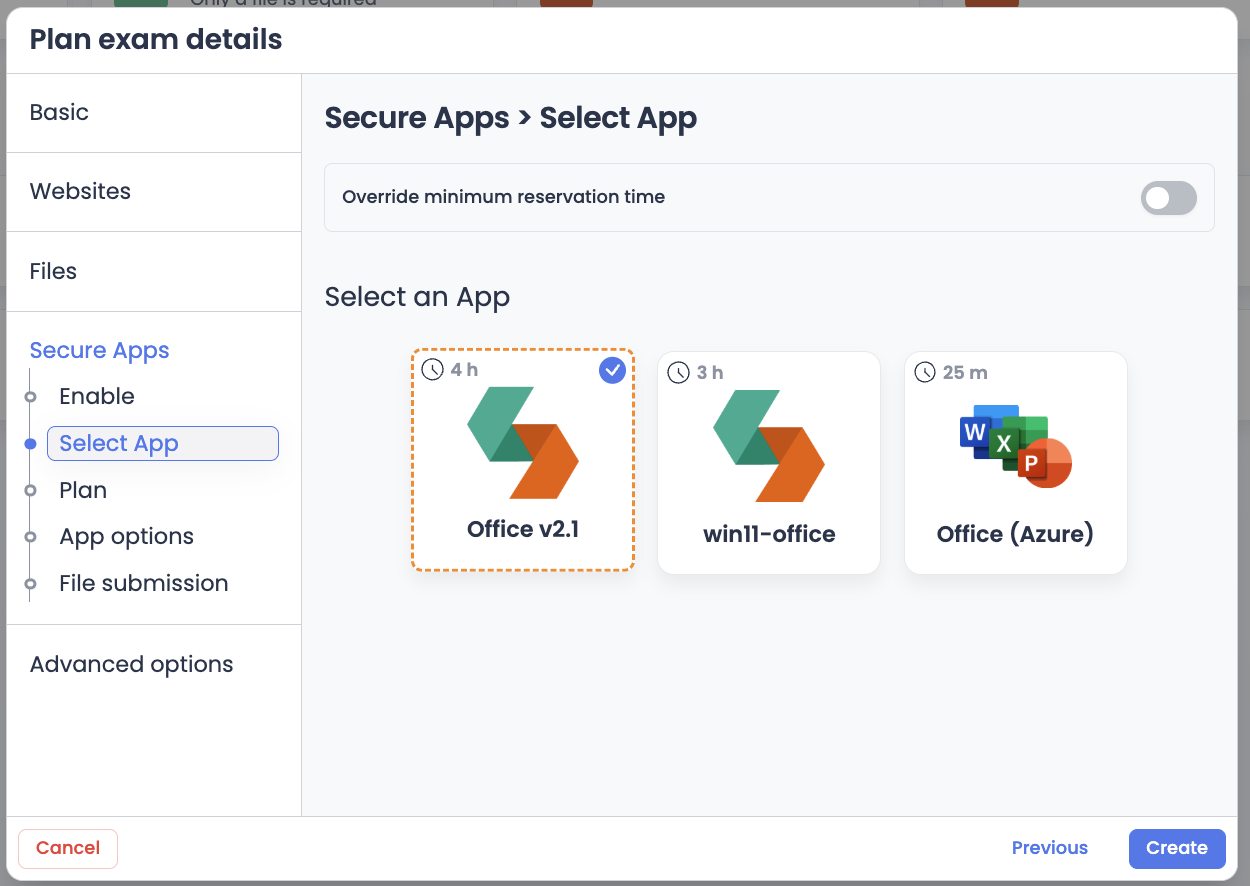Image resolution: width=1250 pixels, height=886 pixels.
Task: Select the Select App step
Action: pos(119,443)
